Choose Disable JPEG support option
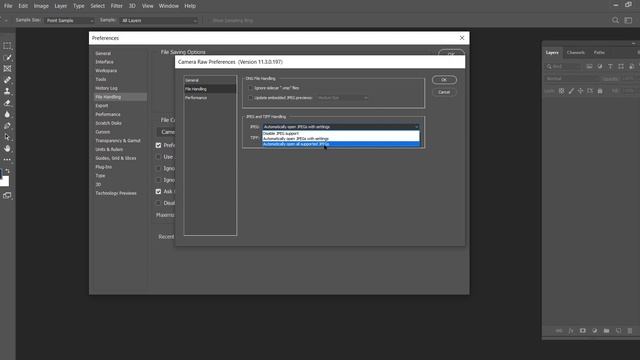 341,133
